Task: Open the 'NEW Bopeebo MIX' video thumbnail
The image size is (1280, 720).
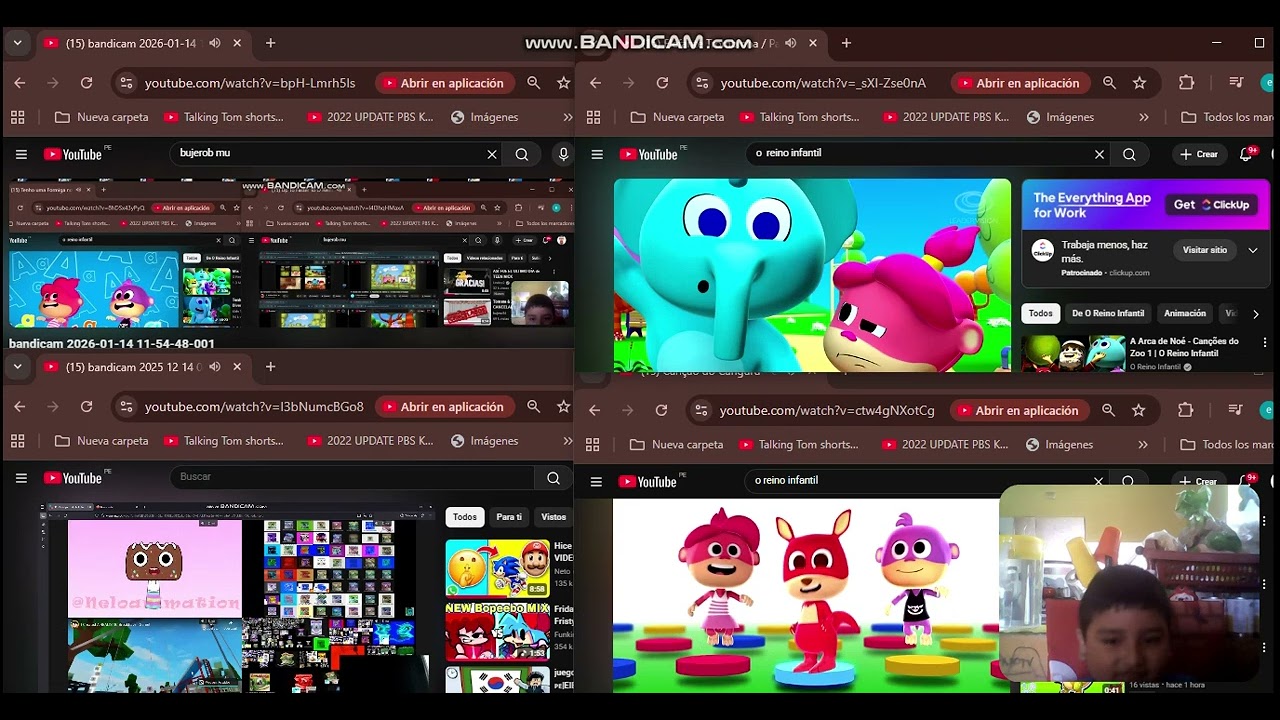Action: point(498,632)
